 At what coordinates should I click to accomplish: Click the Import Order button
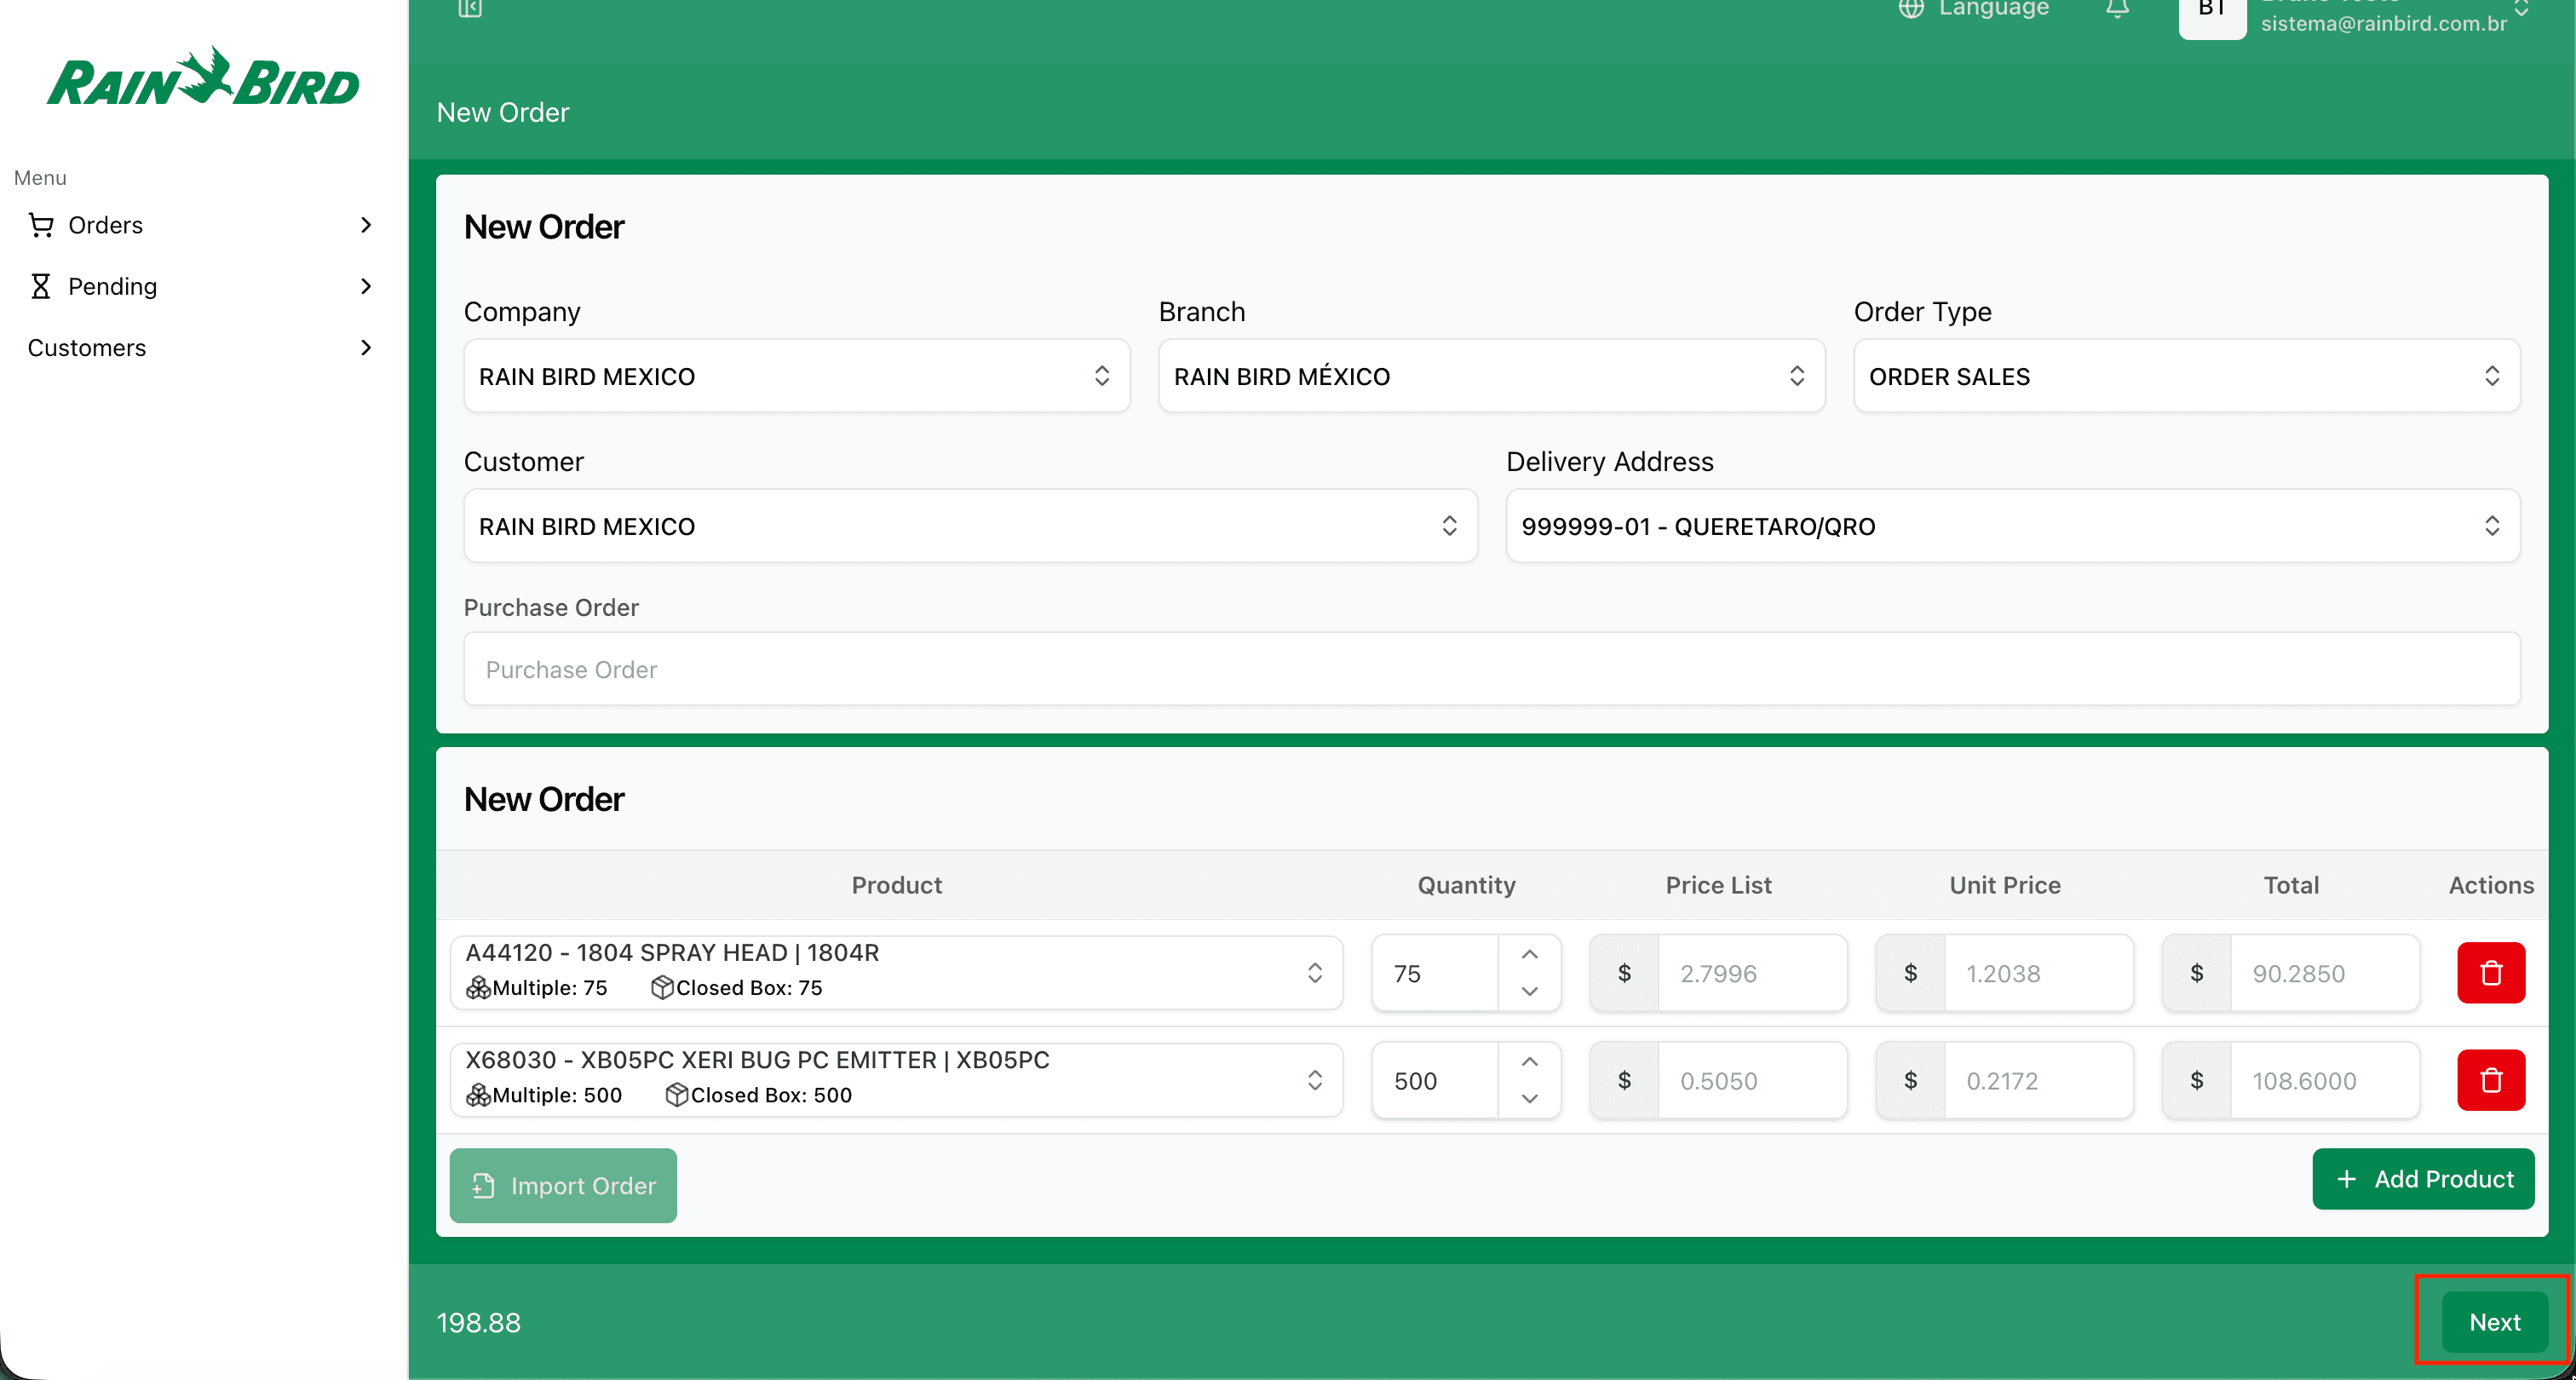click(563, 1185)
